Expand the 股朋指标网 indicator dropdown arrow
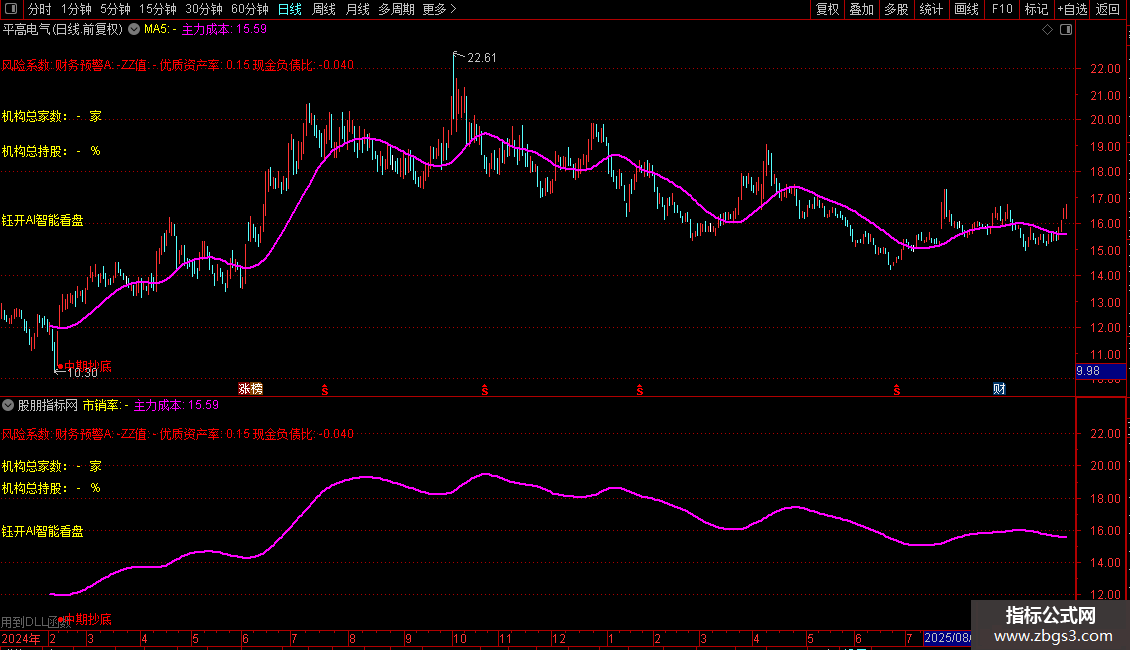 (x=9, y=406)
